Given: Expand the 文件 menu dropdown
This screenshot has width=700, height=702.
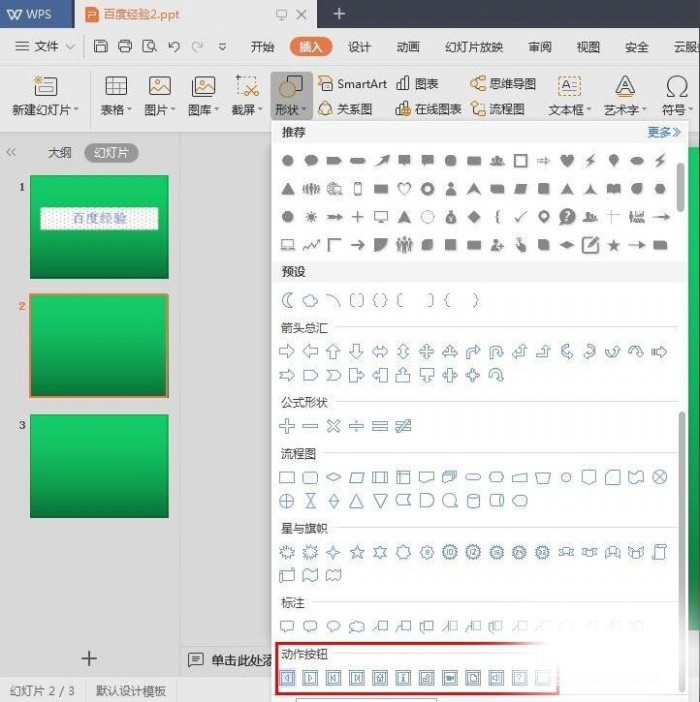Looking at the screenshot, I should coord(46,46).
